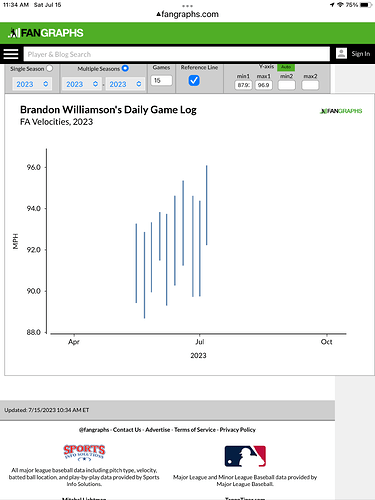Tap the battery status icon
Image resolution: width=375 pixels, height=500 pixels.
click(x=366, y=5)
